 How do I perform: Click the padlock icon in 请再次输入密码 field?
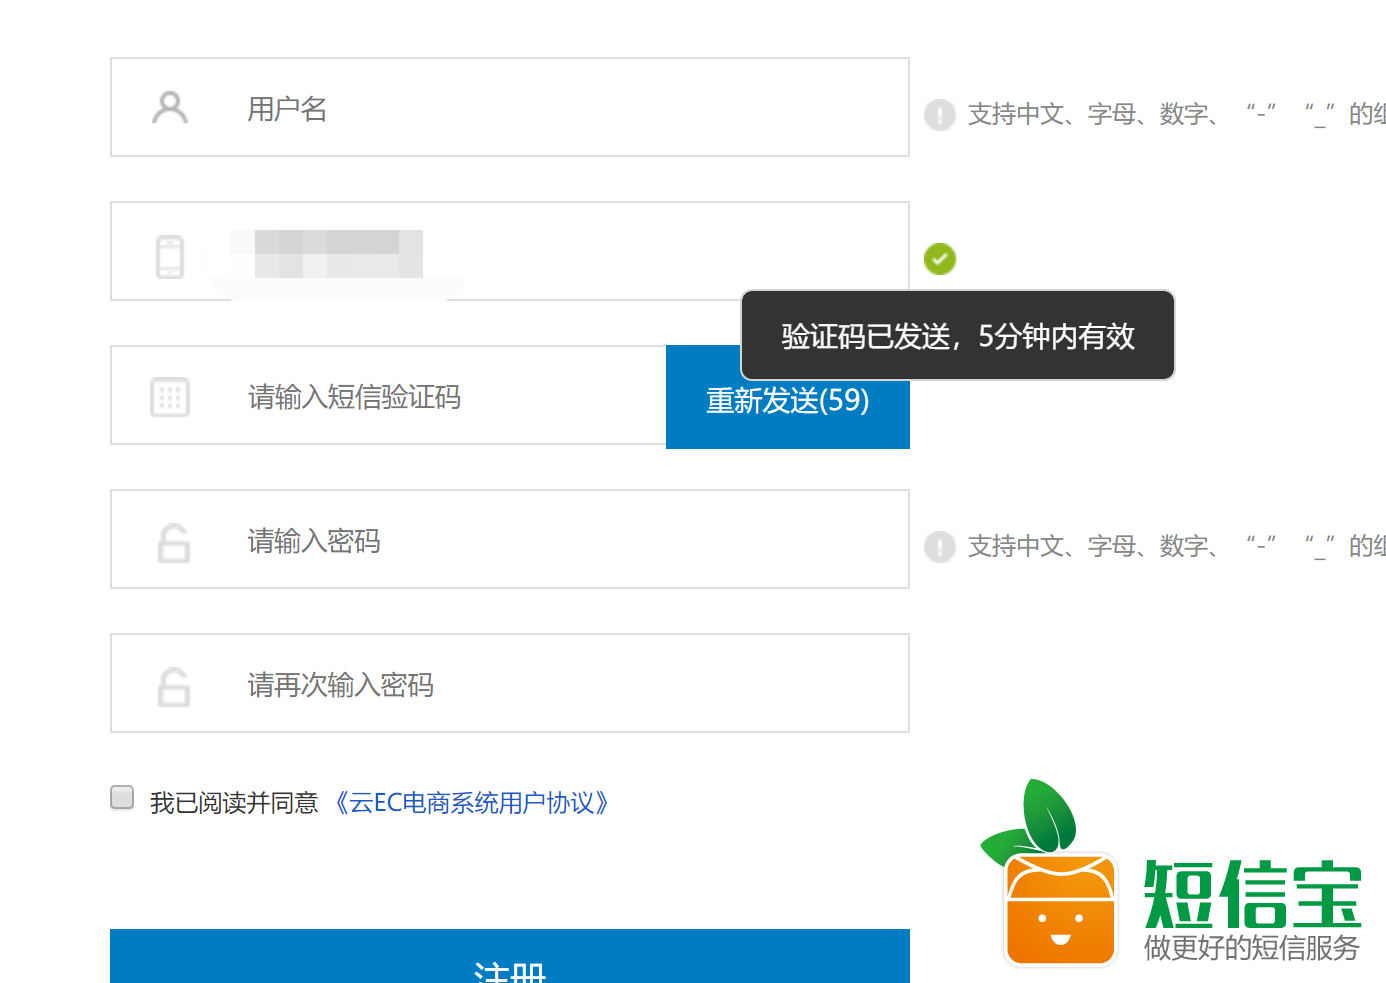173,687
